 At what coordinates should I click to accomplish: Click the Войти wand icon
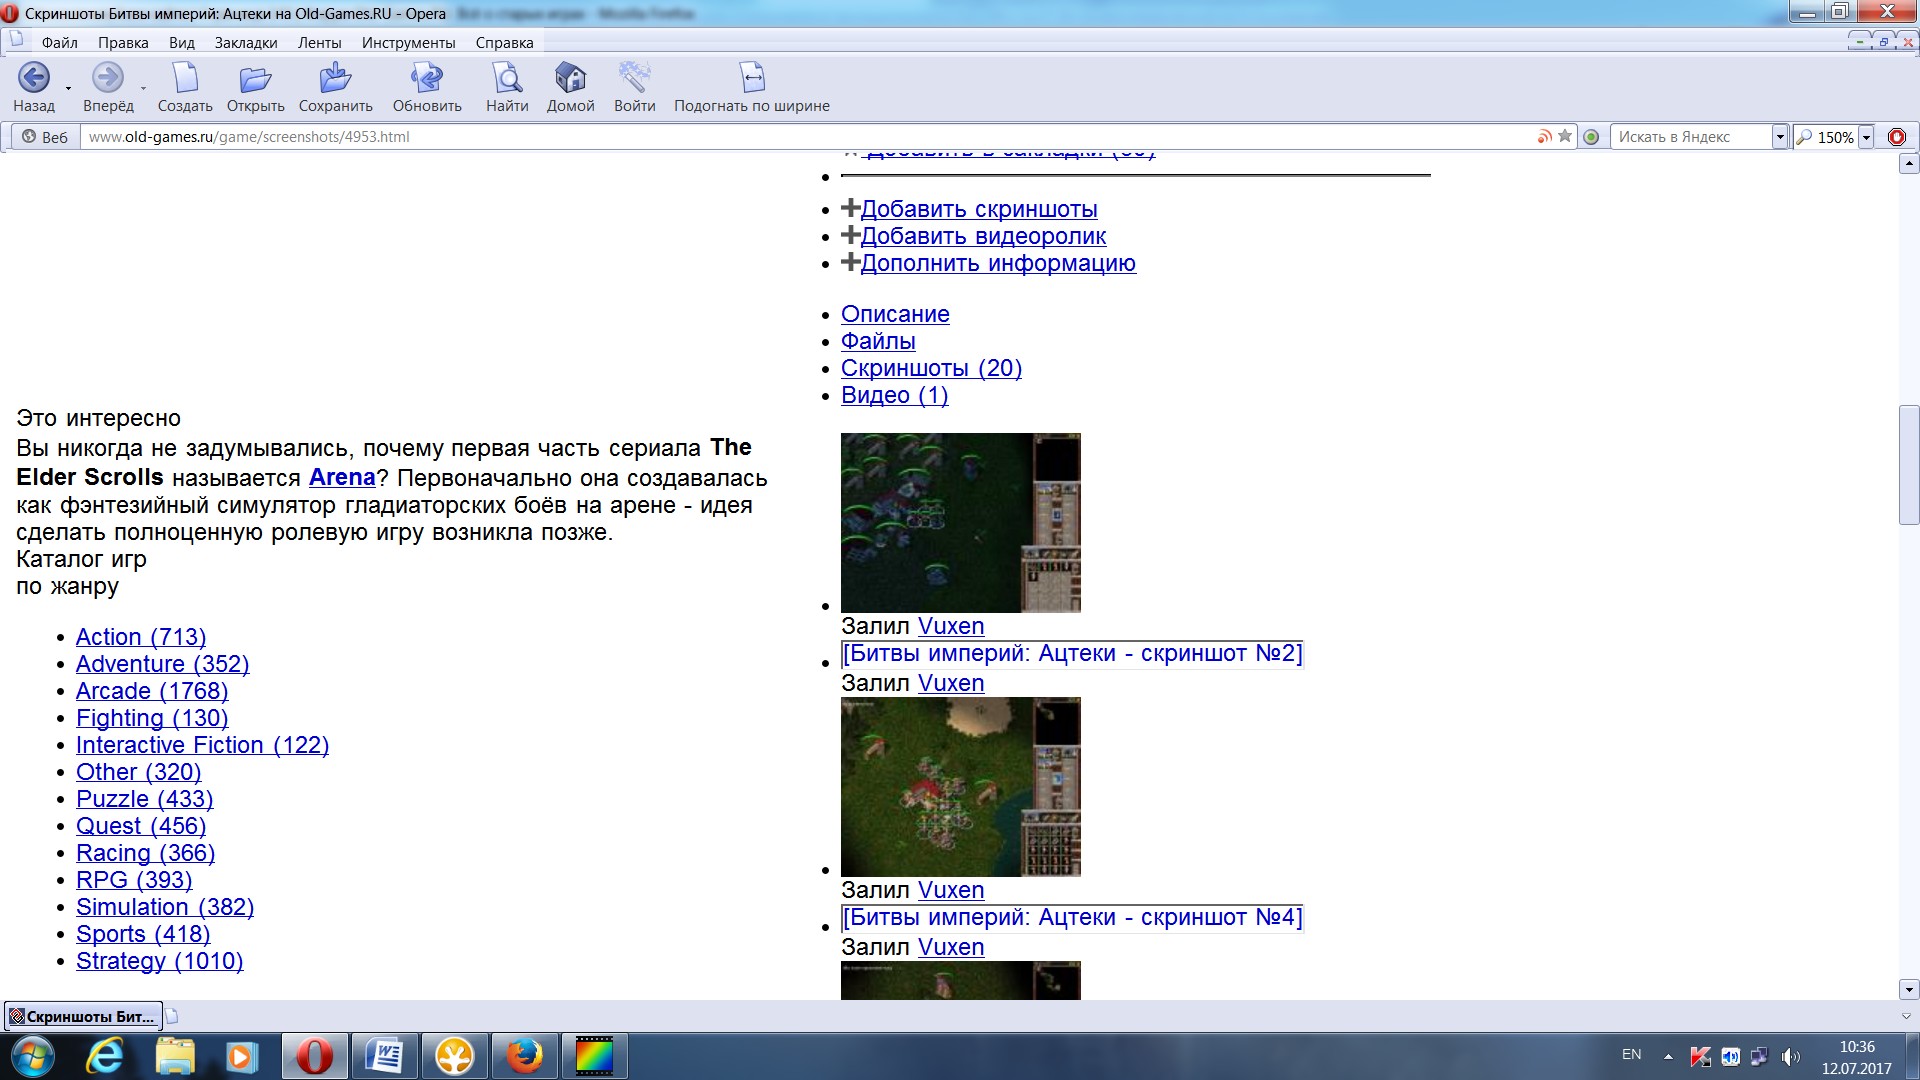(x=634, y=78)
